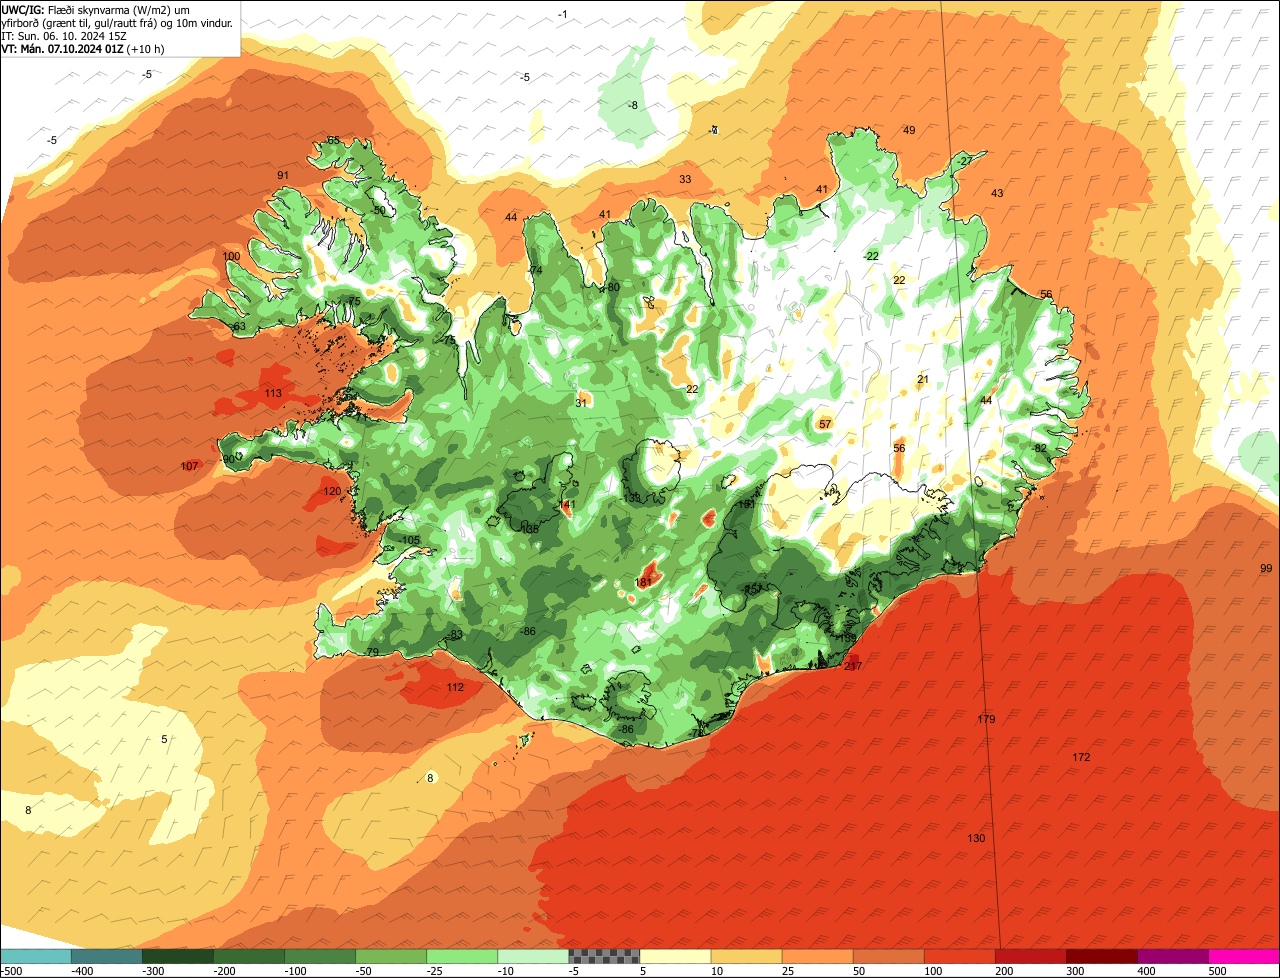Select the pale yellow swatch between 5 and 10

point(675,957)
